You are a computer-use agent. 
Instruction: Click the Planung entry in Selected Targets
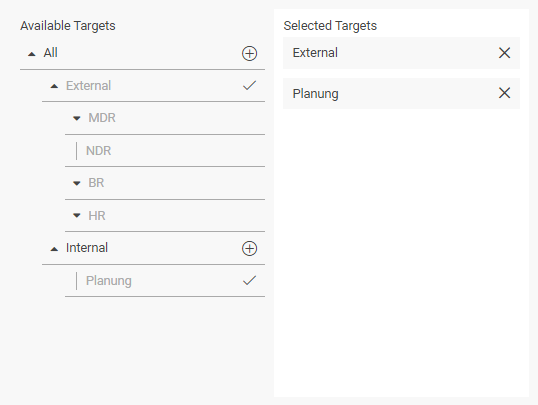pos(401,93)
